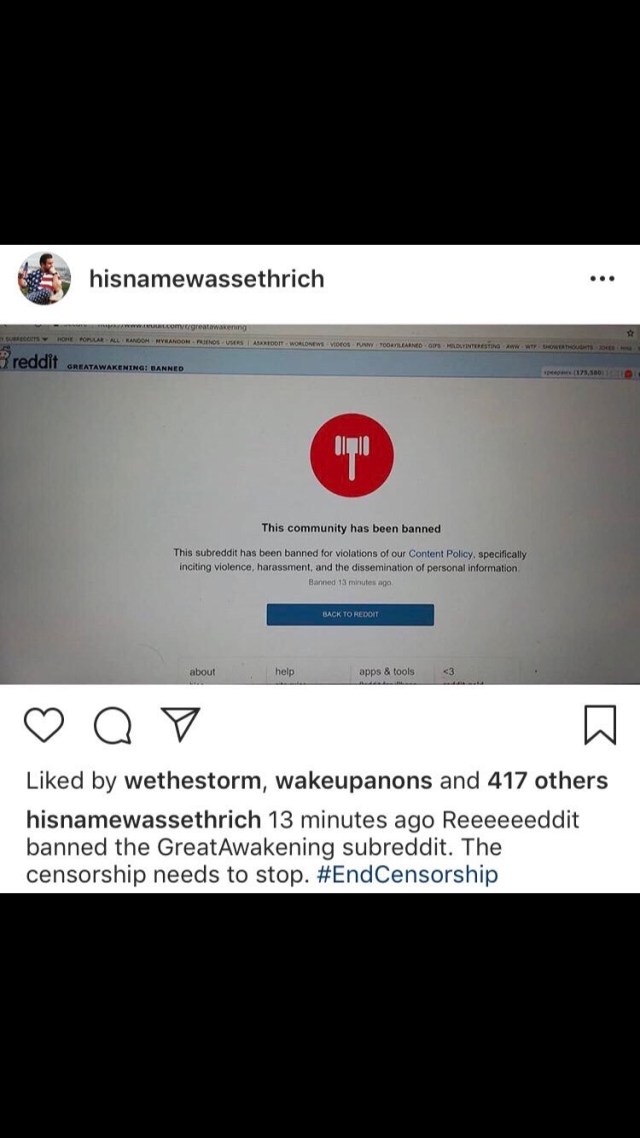Viewport: 640px width, 1138px height.
Task: Click the Content Policy link in the photo
Action: pos(441,553)
